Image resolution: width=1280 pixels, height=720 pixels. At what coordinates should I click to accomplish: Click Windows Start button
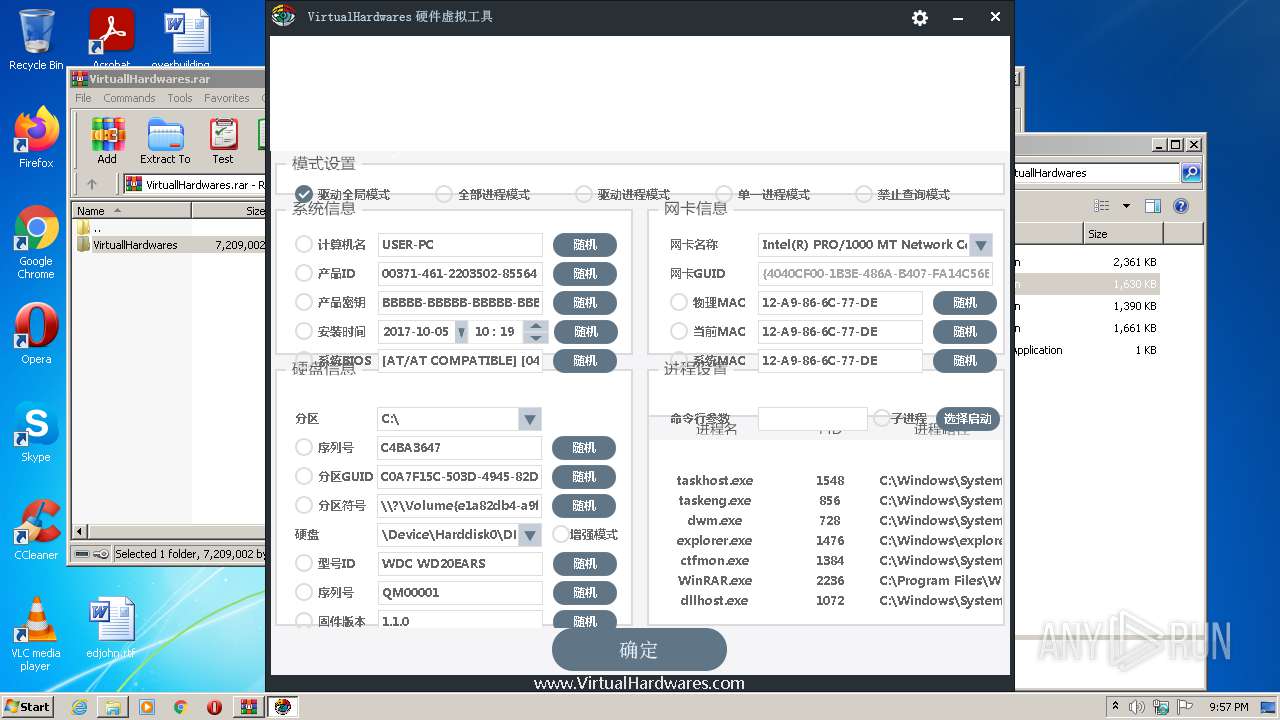coord(28,707)
